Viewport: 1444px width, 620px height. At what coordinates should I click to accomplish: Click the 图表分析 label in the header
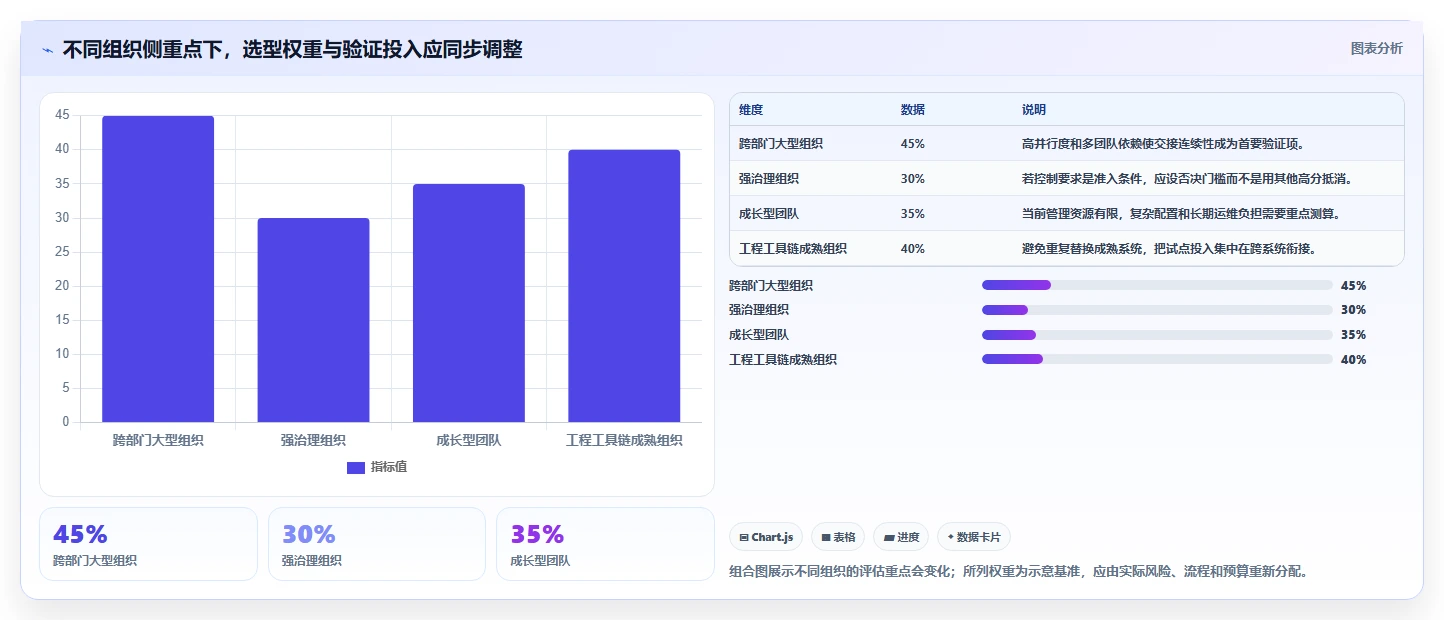click(1376, 48)
